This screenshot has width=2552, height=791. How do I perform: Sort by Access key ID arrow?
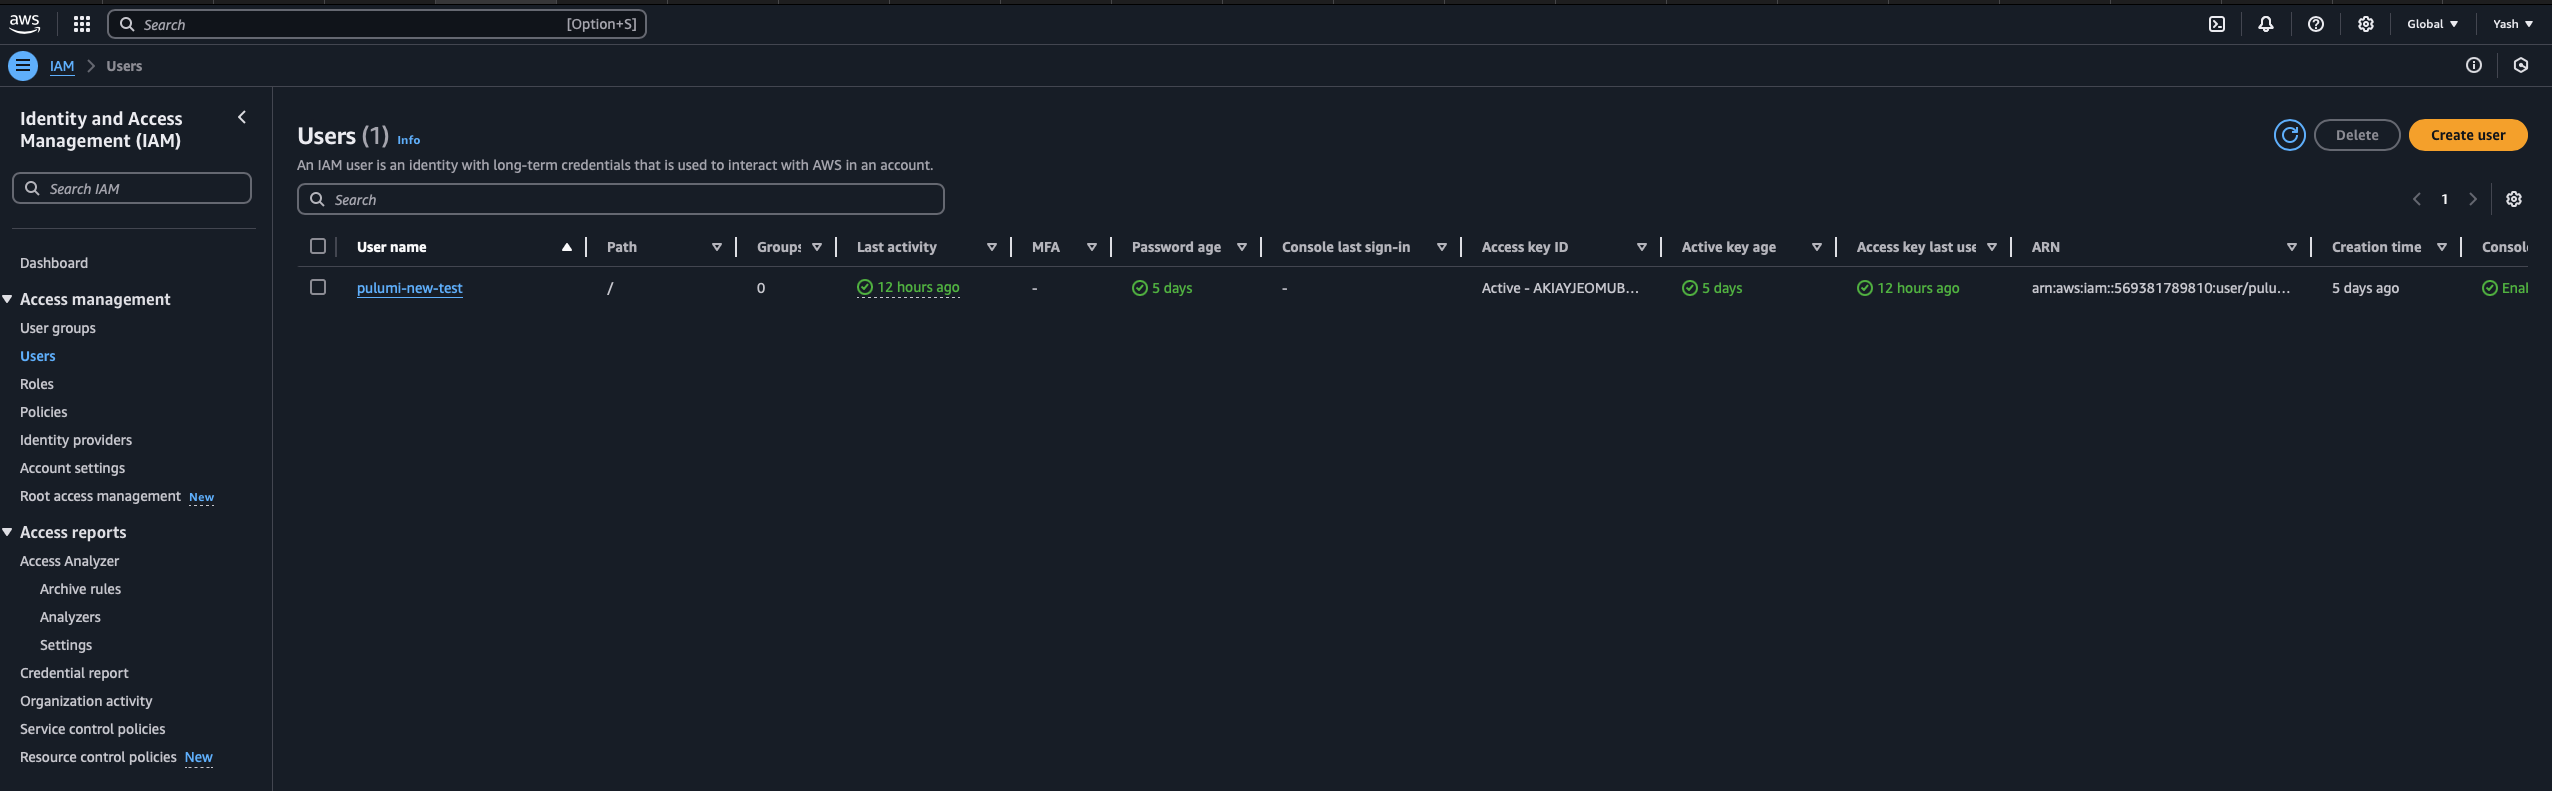point(1642,247)
